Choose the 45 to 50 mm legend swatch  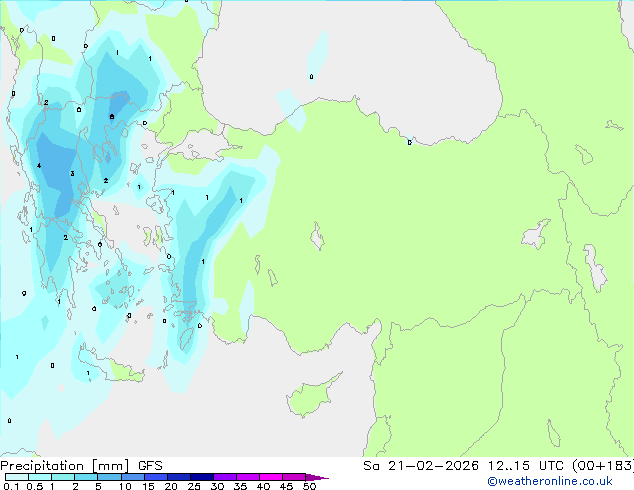pyautogui.click(x=294, y=477)
